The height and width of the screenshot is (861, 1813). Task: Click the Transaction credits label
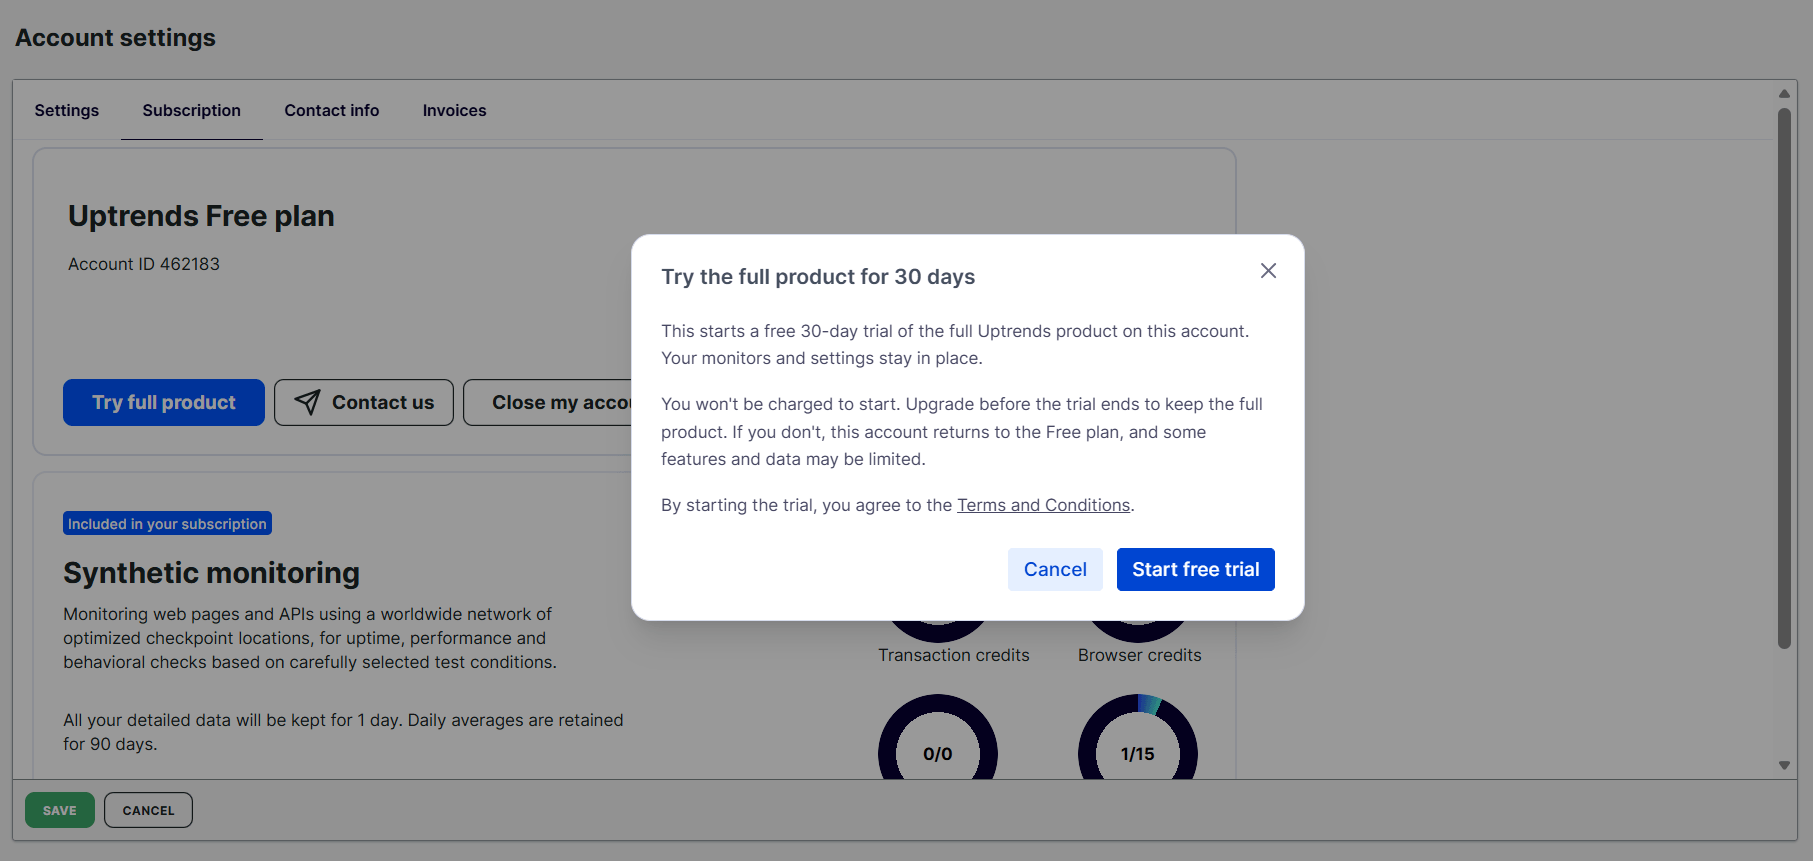point(954,655)
